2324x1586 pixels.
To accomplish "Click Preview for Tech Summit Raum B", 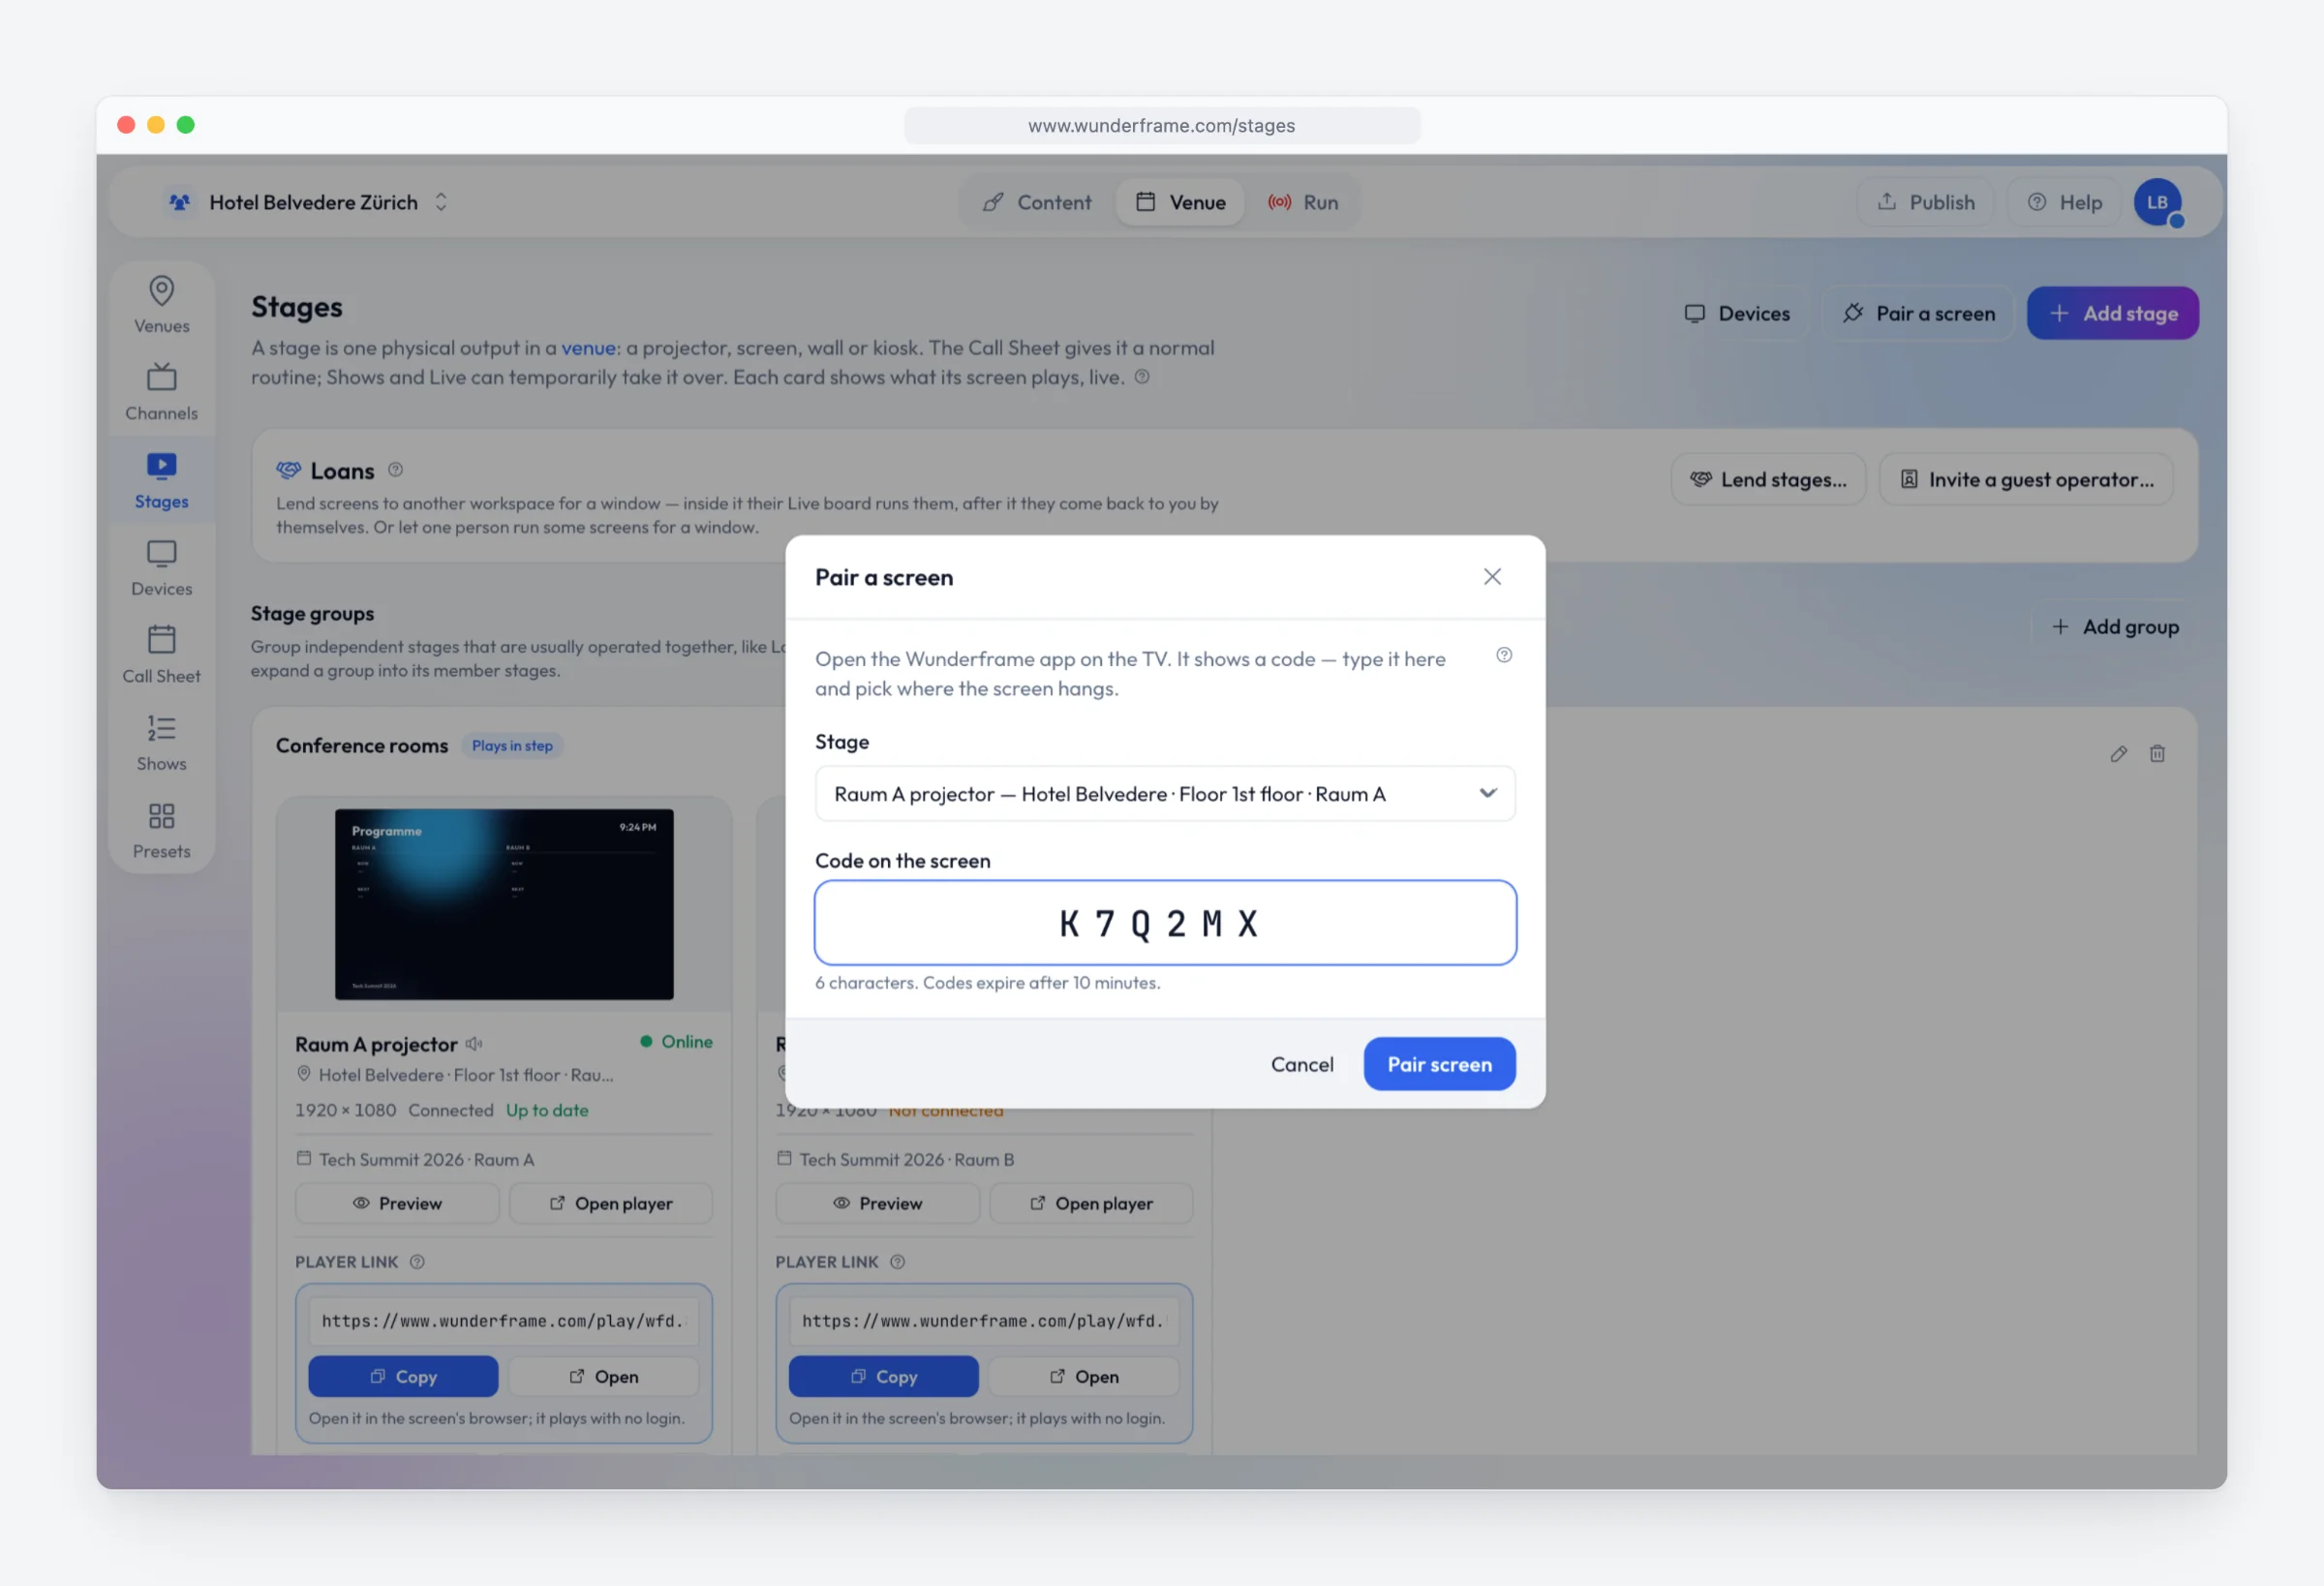I will 877,1204.
